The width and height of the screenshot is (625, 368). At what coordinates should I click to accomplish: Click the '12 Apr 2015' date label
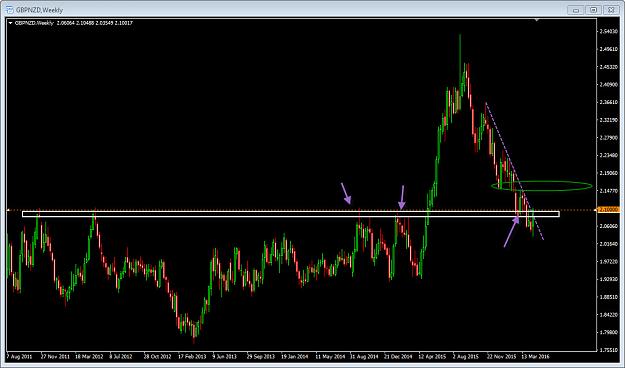(x=432, y=356)
